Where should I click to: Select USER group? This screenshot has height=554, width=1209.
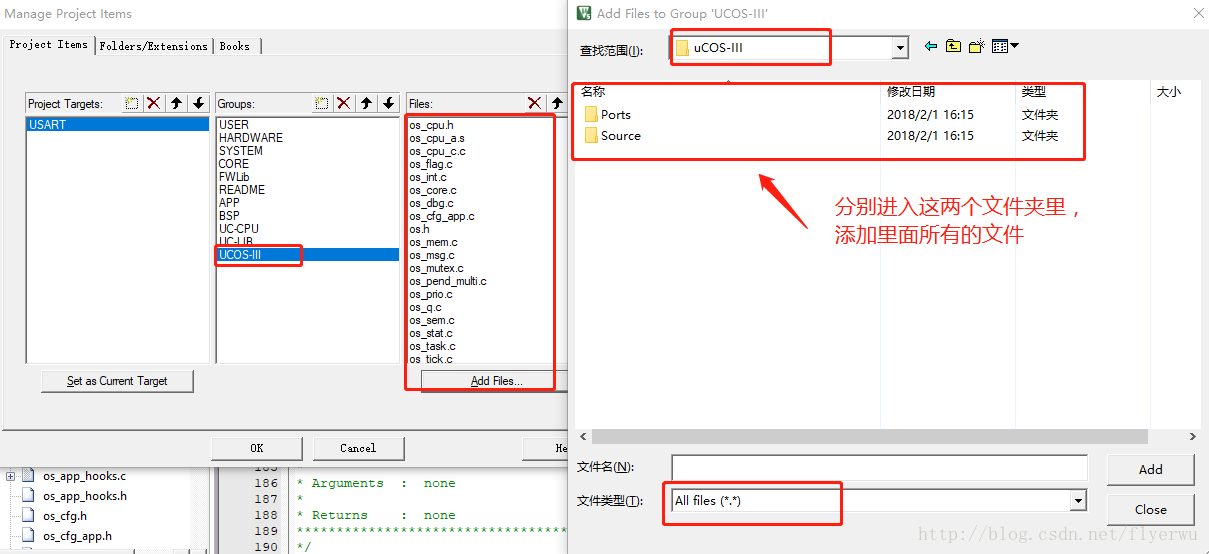click(234, 125)
